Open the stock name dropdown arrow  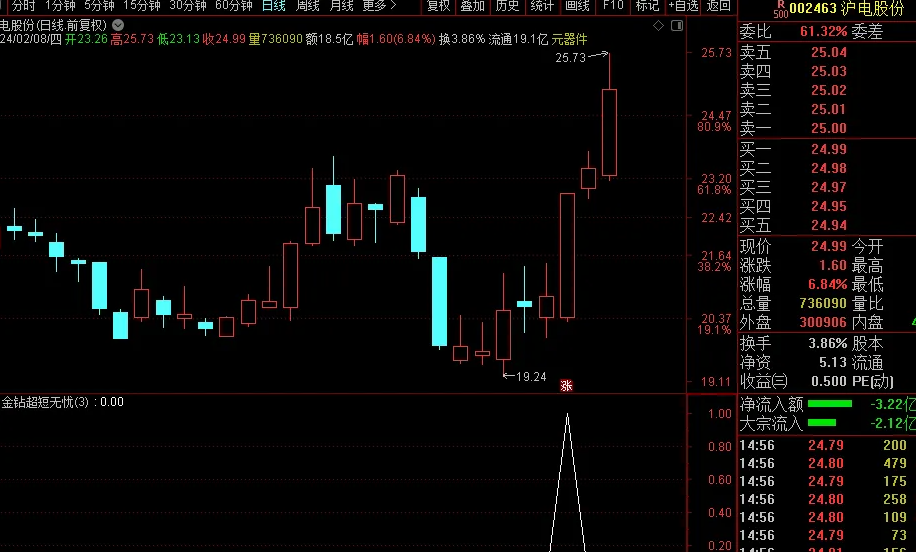(118, 25)
